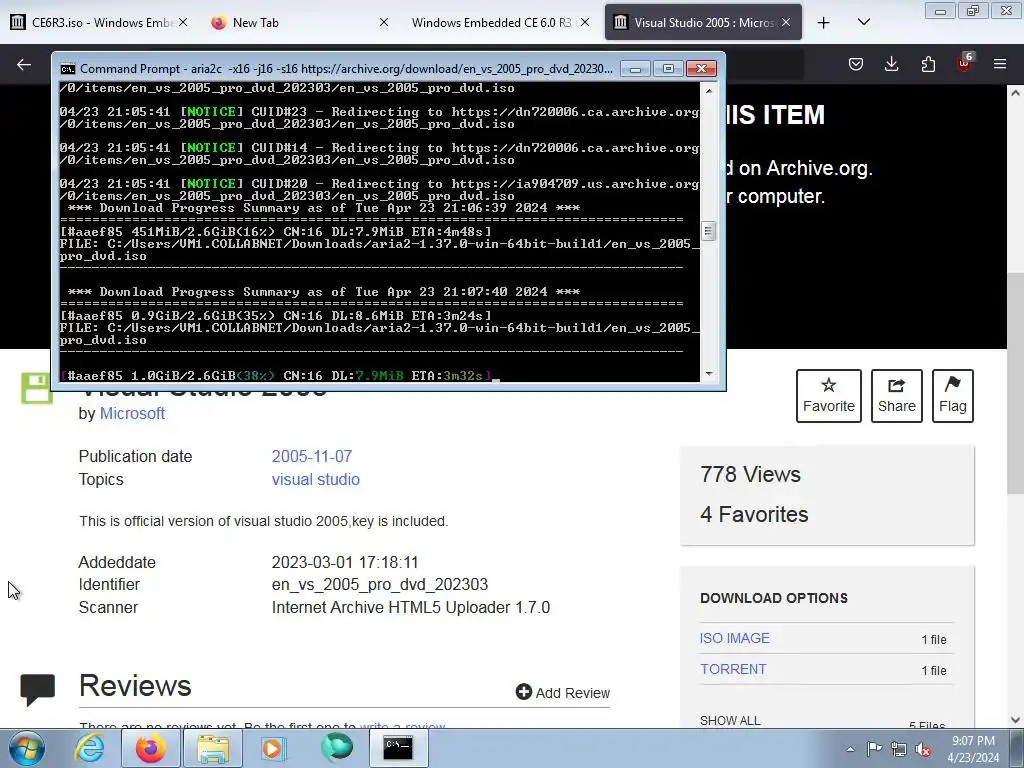Click the network tray icon
The width and height of the screenshot is (1024, 768).
click(899, 749)
